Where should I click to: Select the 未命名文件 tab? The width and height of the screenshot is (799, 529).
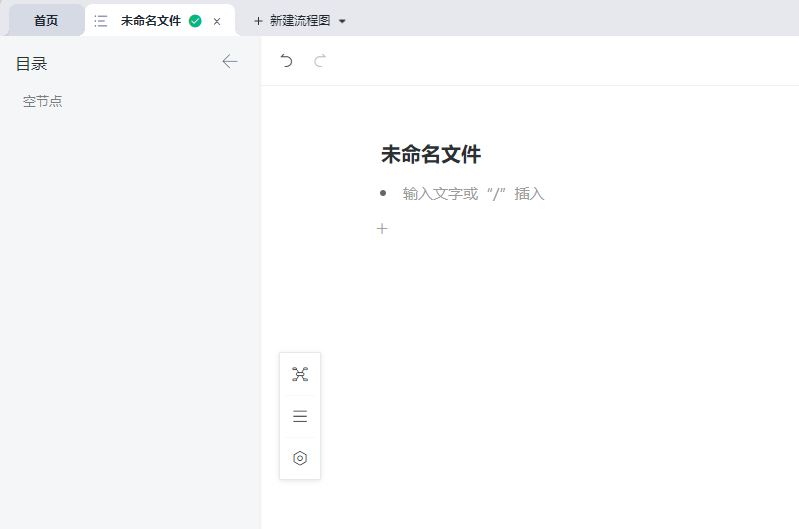150,20
